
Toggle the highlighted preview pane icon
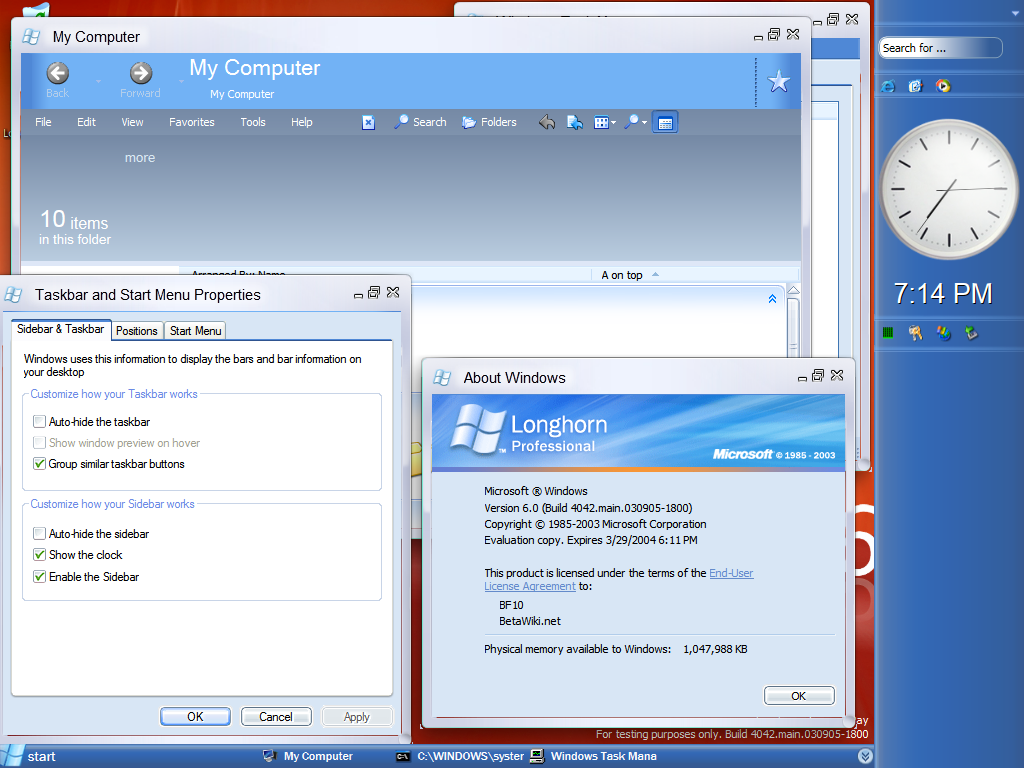665,122
